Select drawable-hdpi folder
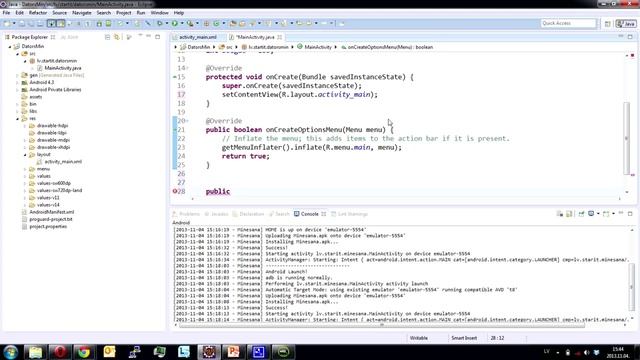Screen dimensions: 640x360 pos(52,126)
